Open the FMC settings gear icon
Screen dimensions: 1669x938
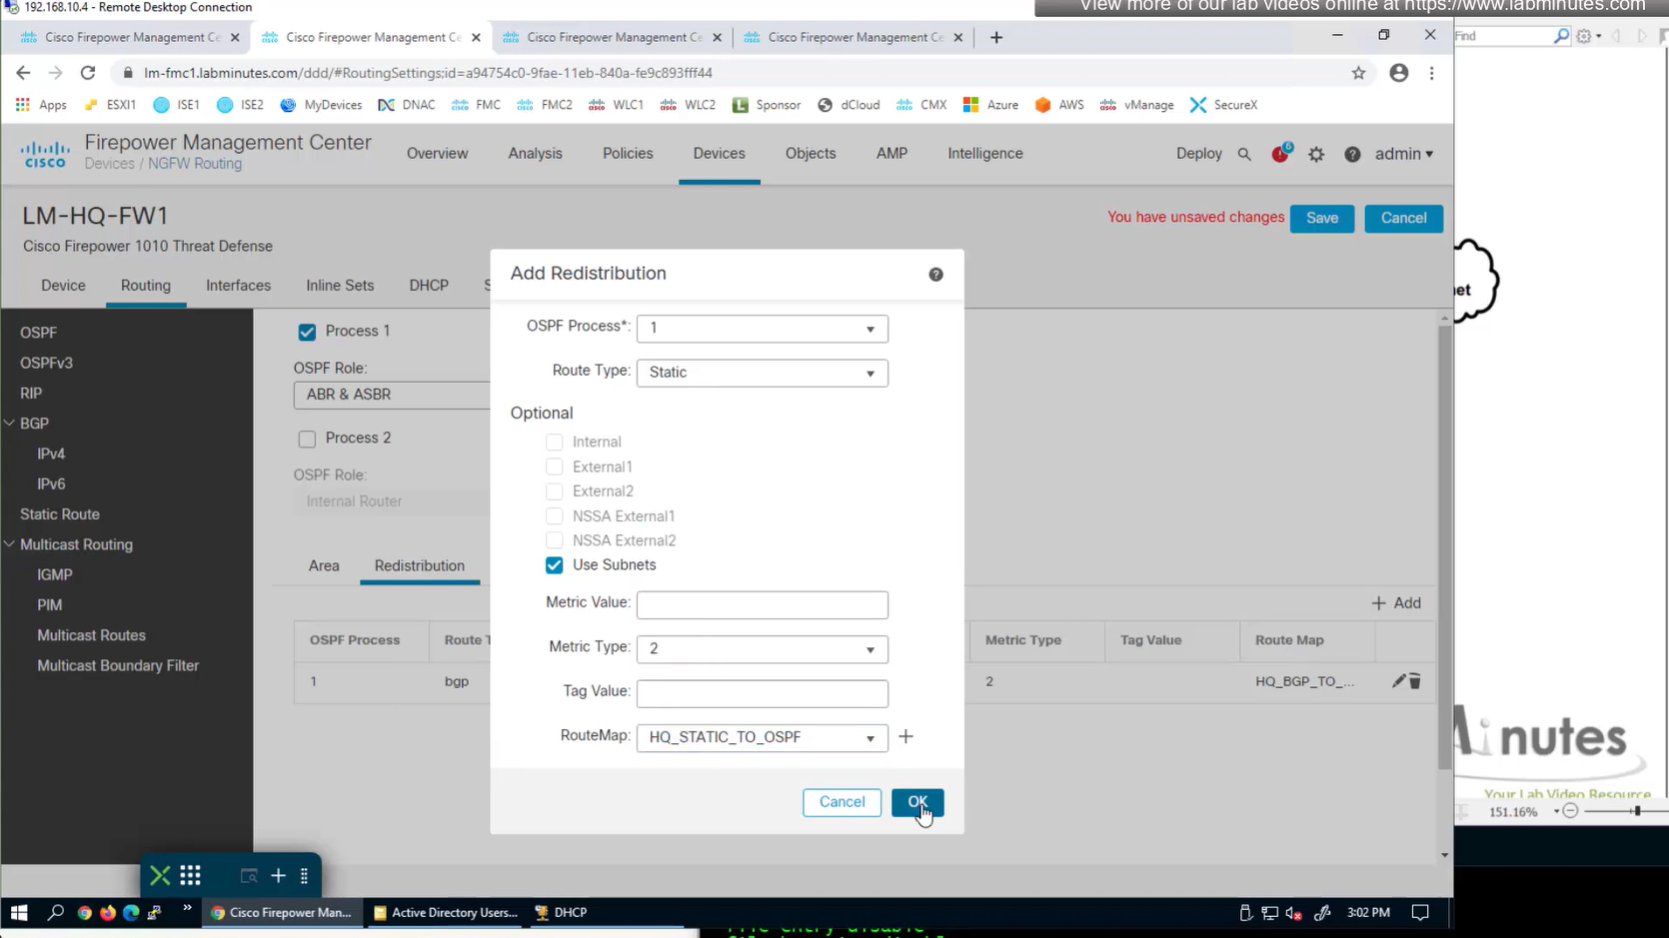(x=1316, y=154)
